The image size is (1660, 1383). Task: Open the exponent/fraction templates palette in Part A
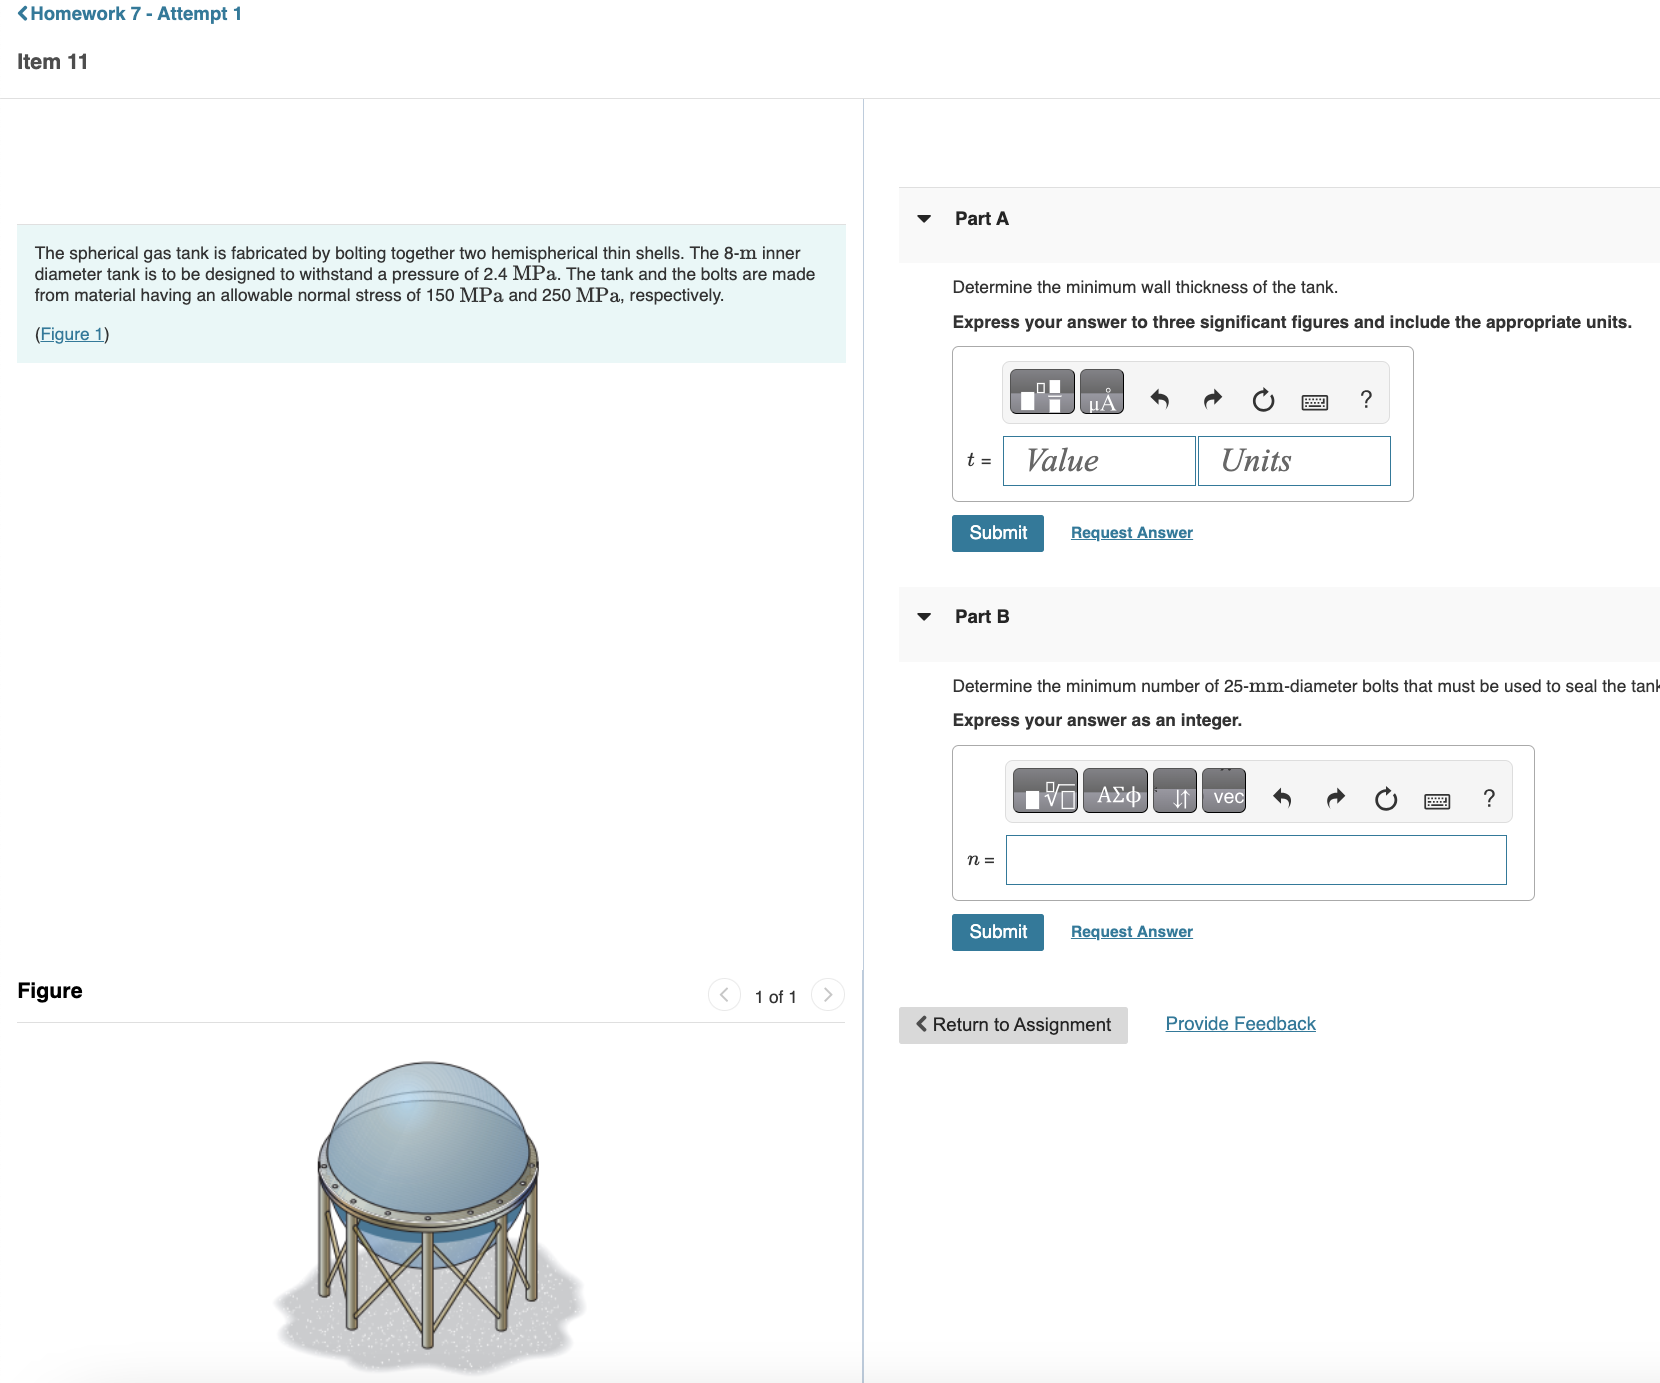1043,392
